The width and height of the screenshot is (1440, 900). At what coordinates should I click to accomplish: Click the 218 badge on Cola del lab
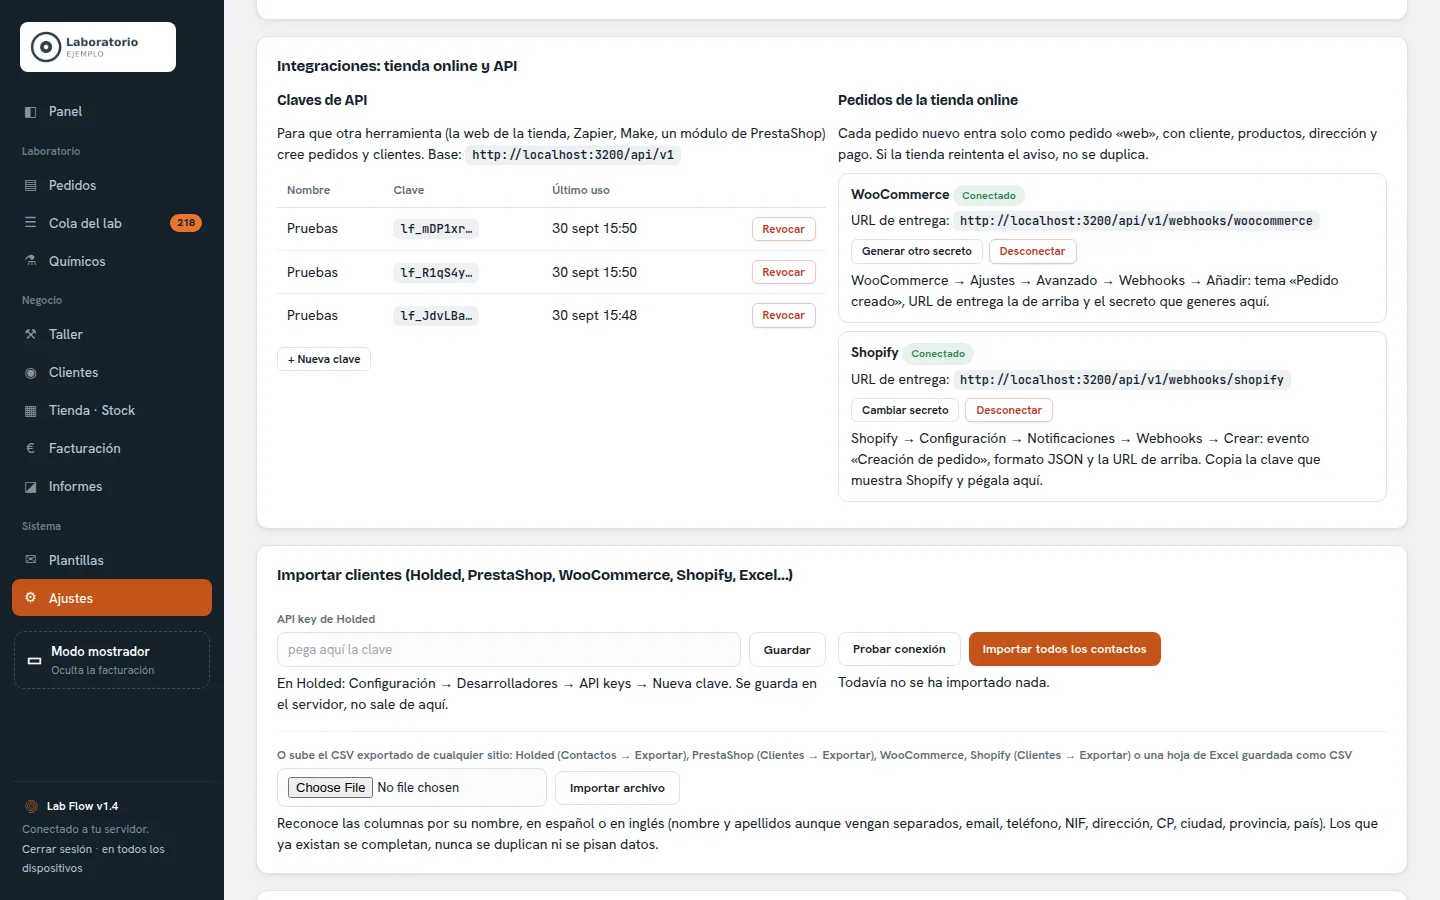(x=186, y=223)
